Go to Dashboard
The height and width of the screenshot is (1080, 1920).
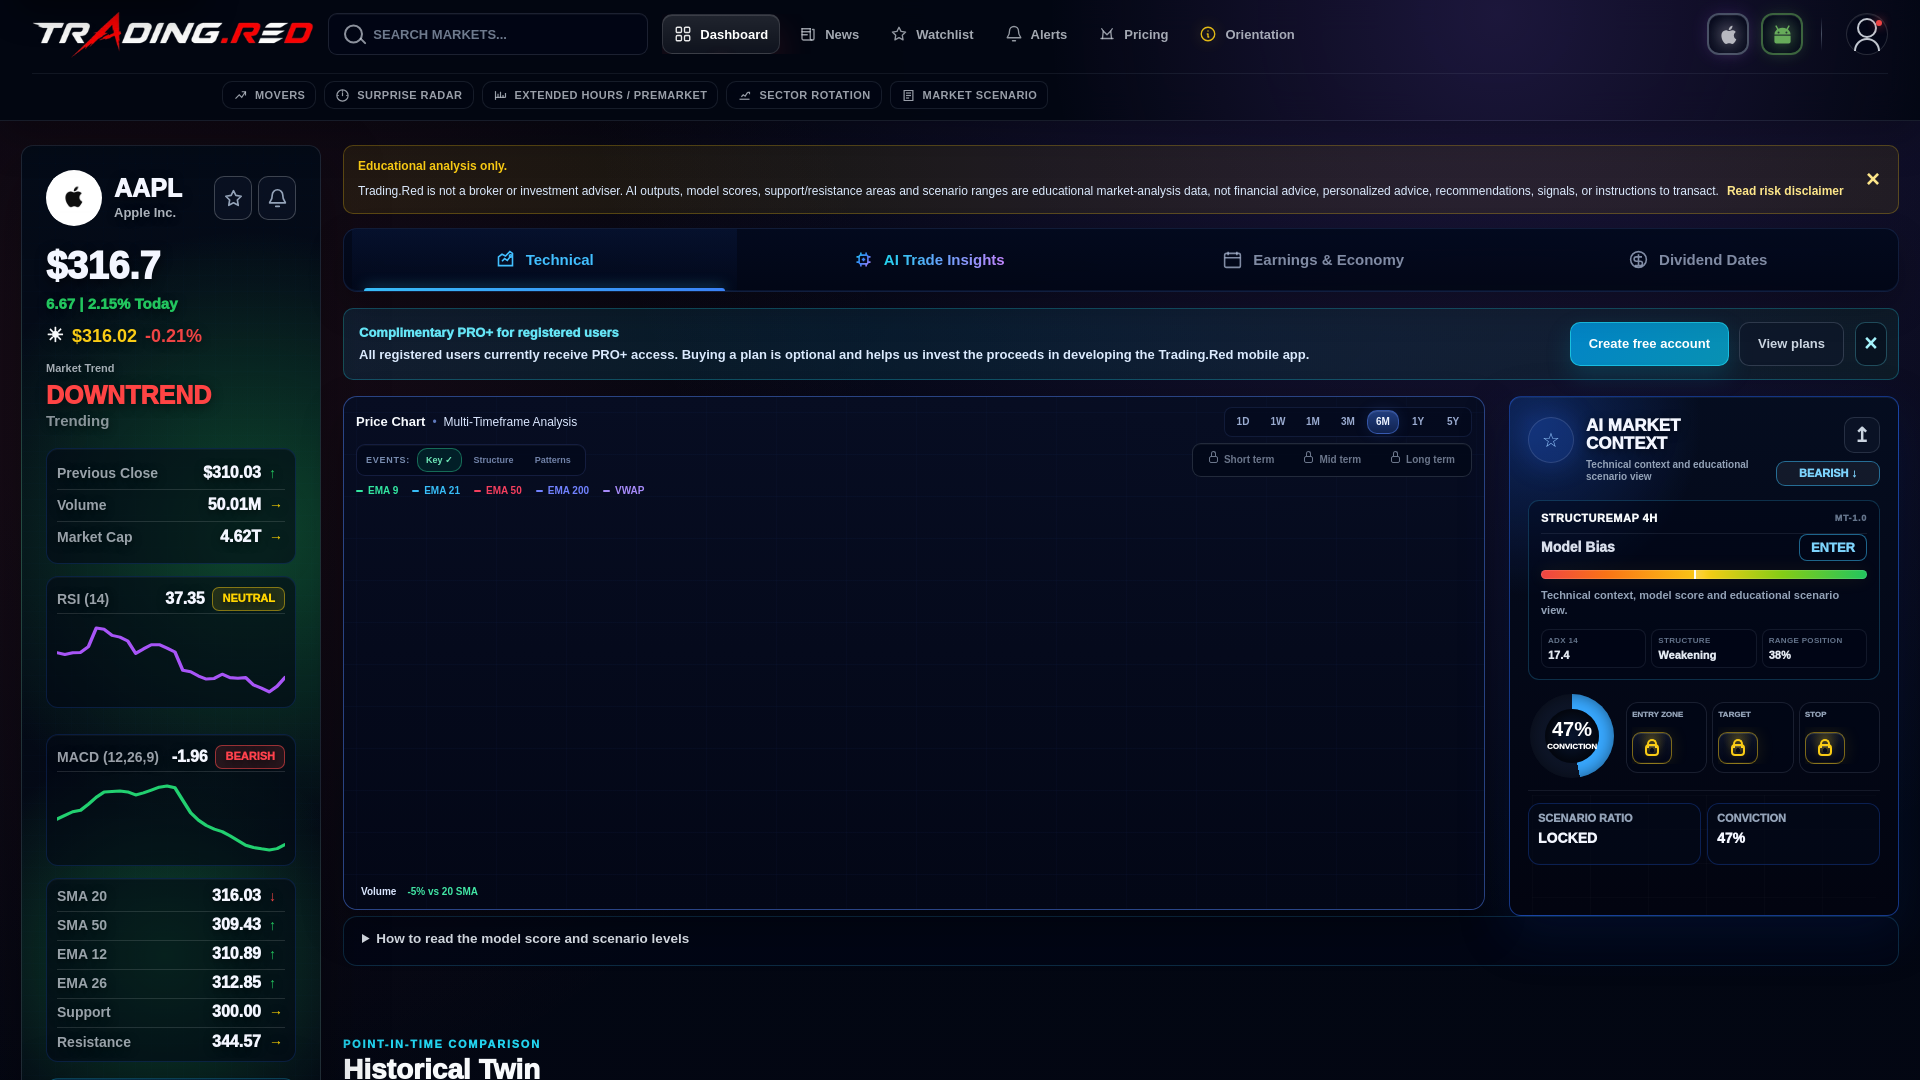point(721,34)
